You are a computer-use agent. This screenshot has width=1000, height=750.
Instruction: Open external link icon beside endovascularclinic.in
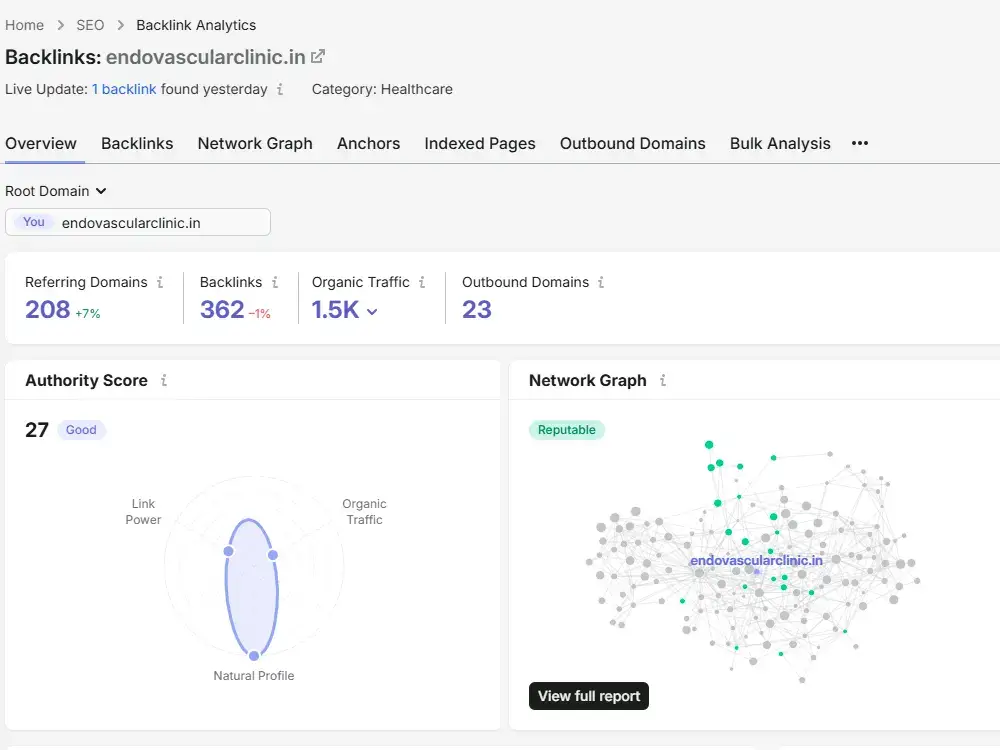pos(318,57)
